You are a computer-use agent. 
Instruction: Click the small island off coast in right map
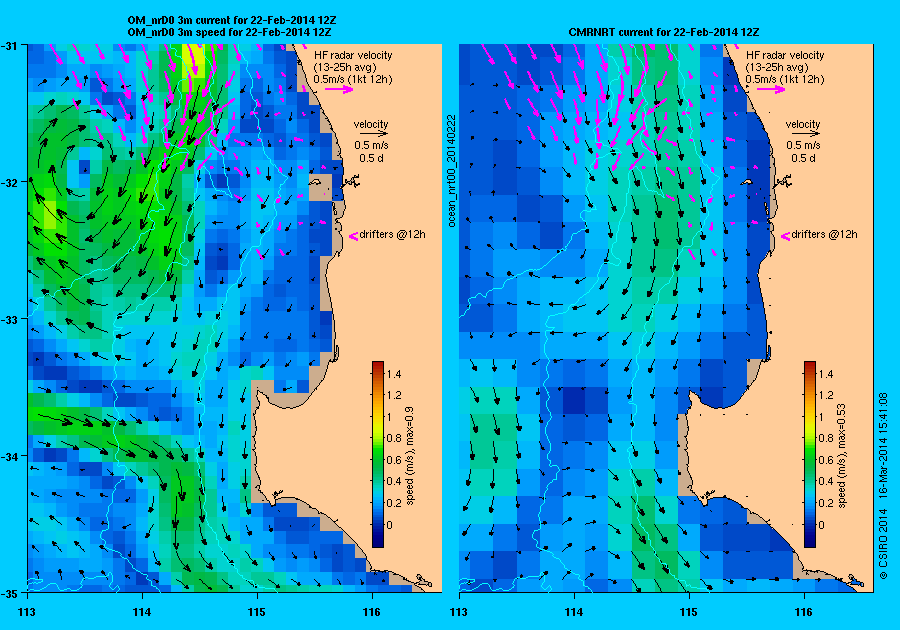coord(747,182)
